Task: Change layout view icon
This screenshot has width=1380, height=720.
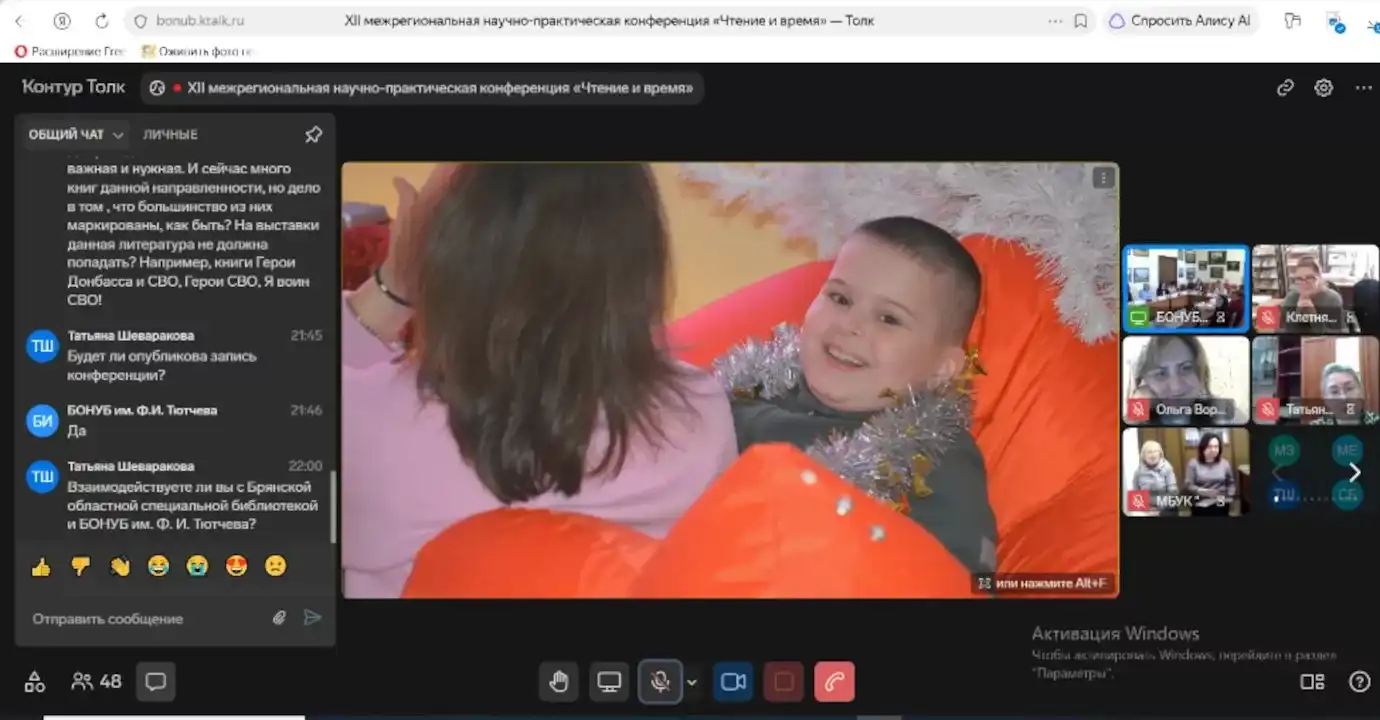Action: (1312, 682)
